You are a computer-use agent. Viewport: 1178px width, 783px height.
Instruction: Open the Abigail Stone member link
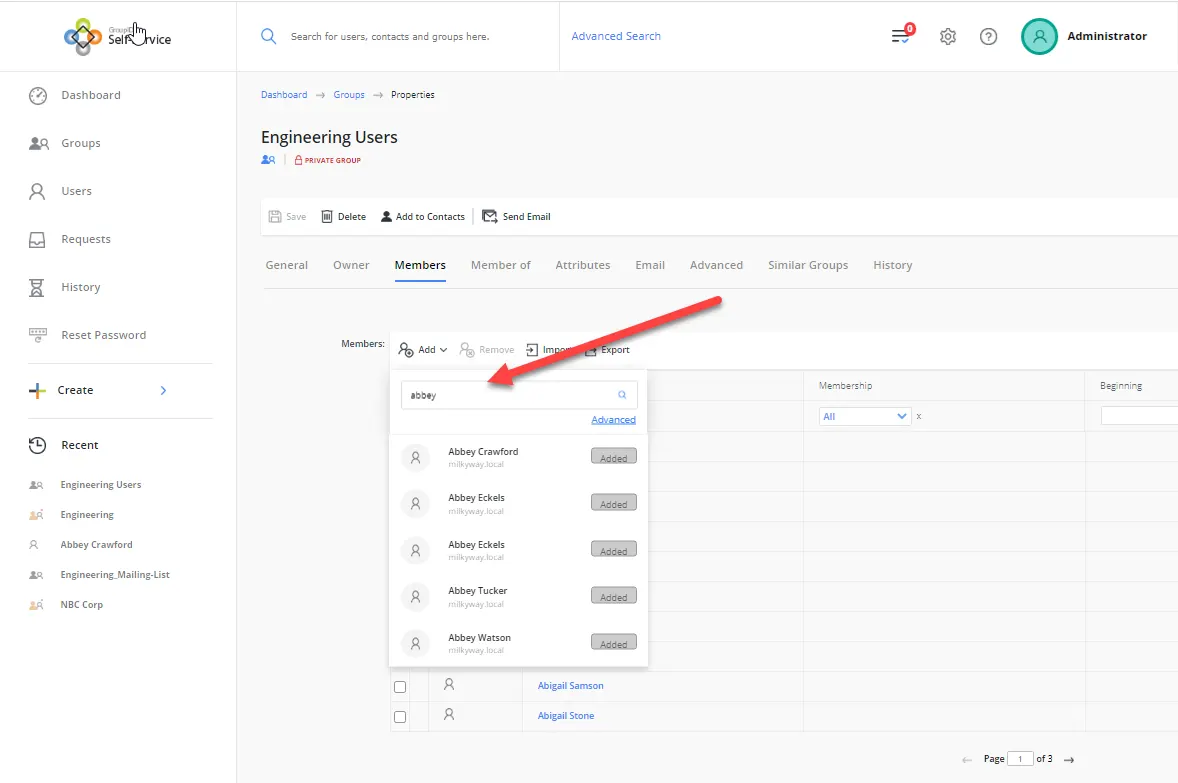pos(566,716)
